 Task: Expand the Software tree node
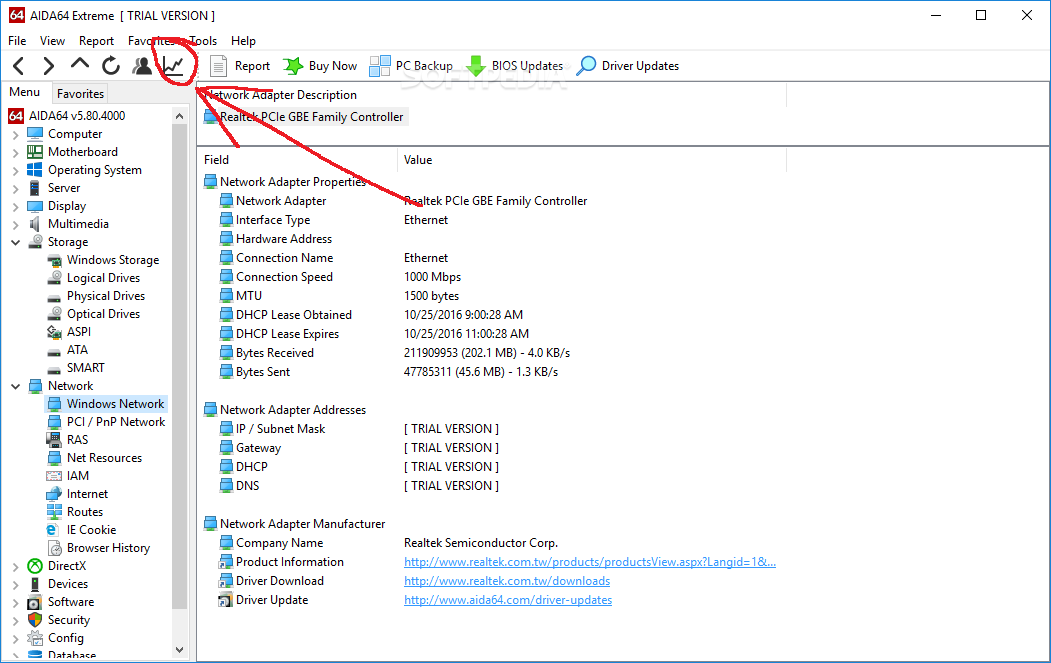pos(15,603)
